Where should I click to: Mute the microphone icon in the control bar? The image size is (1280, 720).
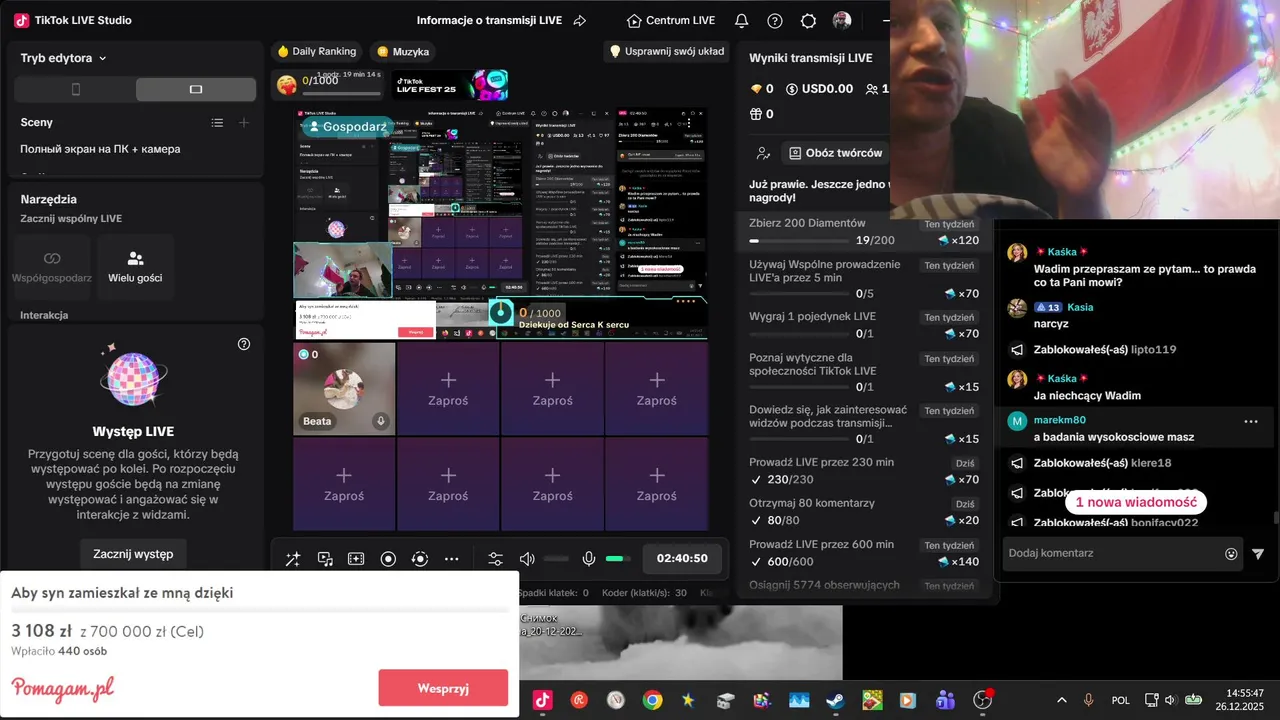(589, 559)
